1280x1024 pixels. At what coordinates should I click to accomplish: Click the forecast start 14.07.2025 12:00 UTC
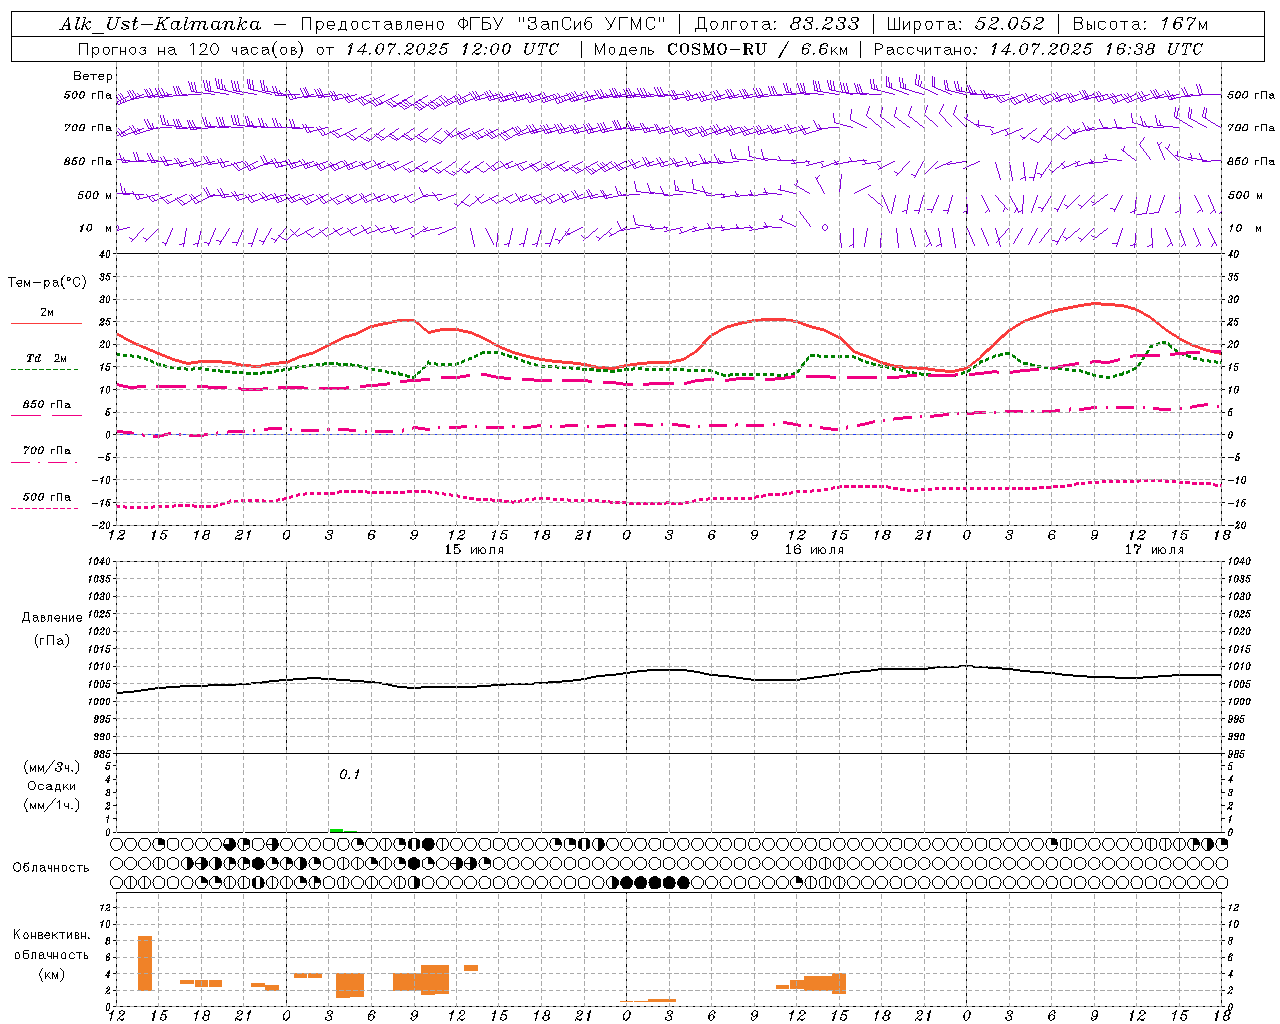pos(453,49)
